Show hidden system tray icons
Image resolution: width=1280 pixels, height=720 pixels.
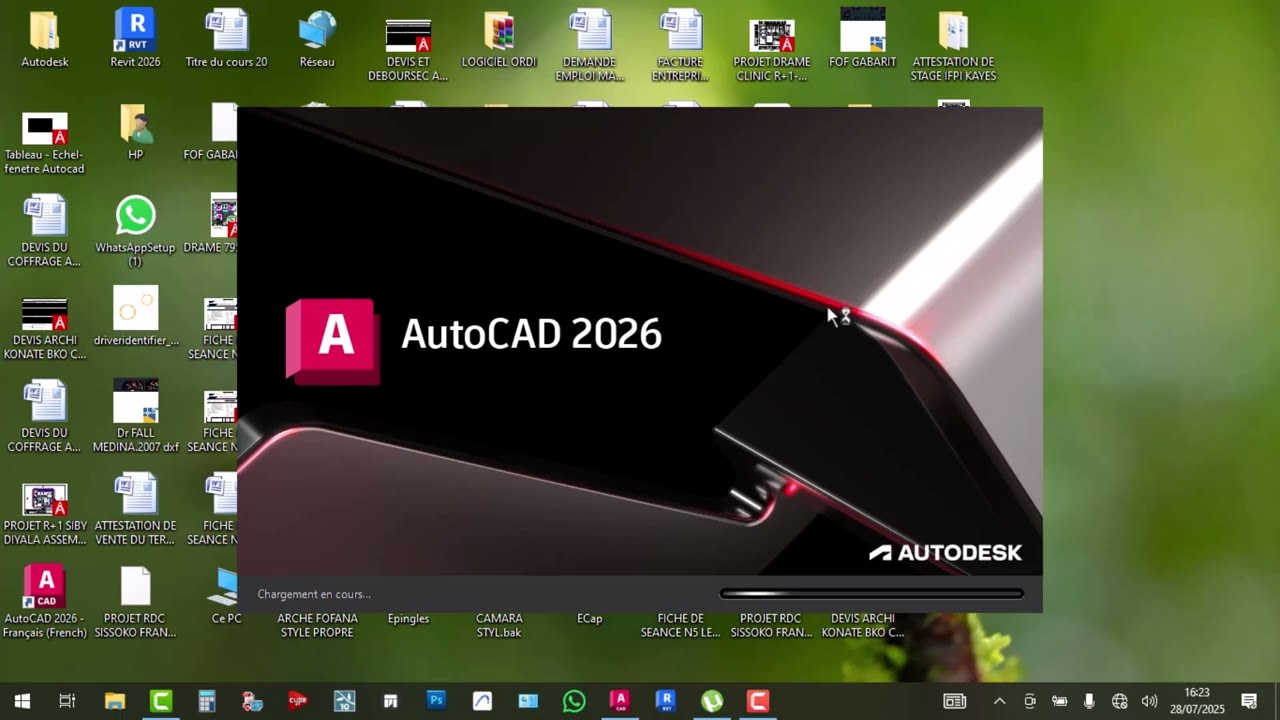pos(999,701)
